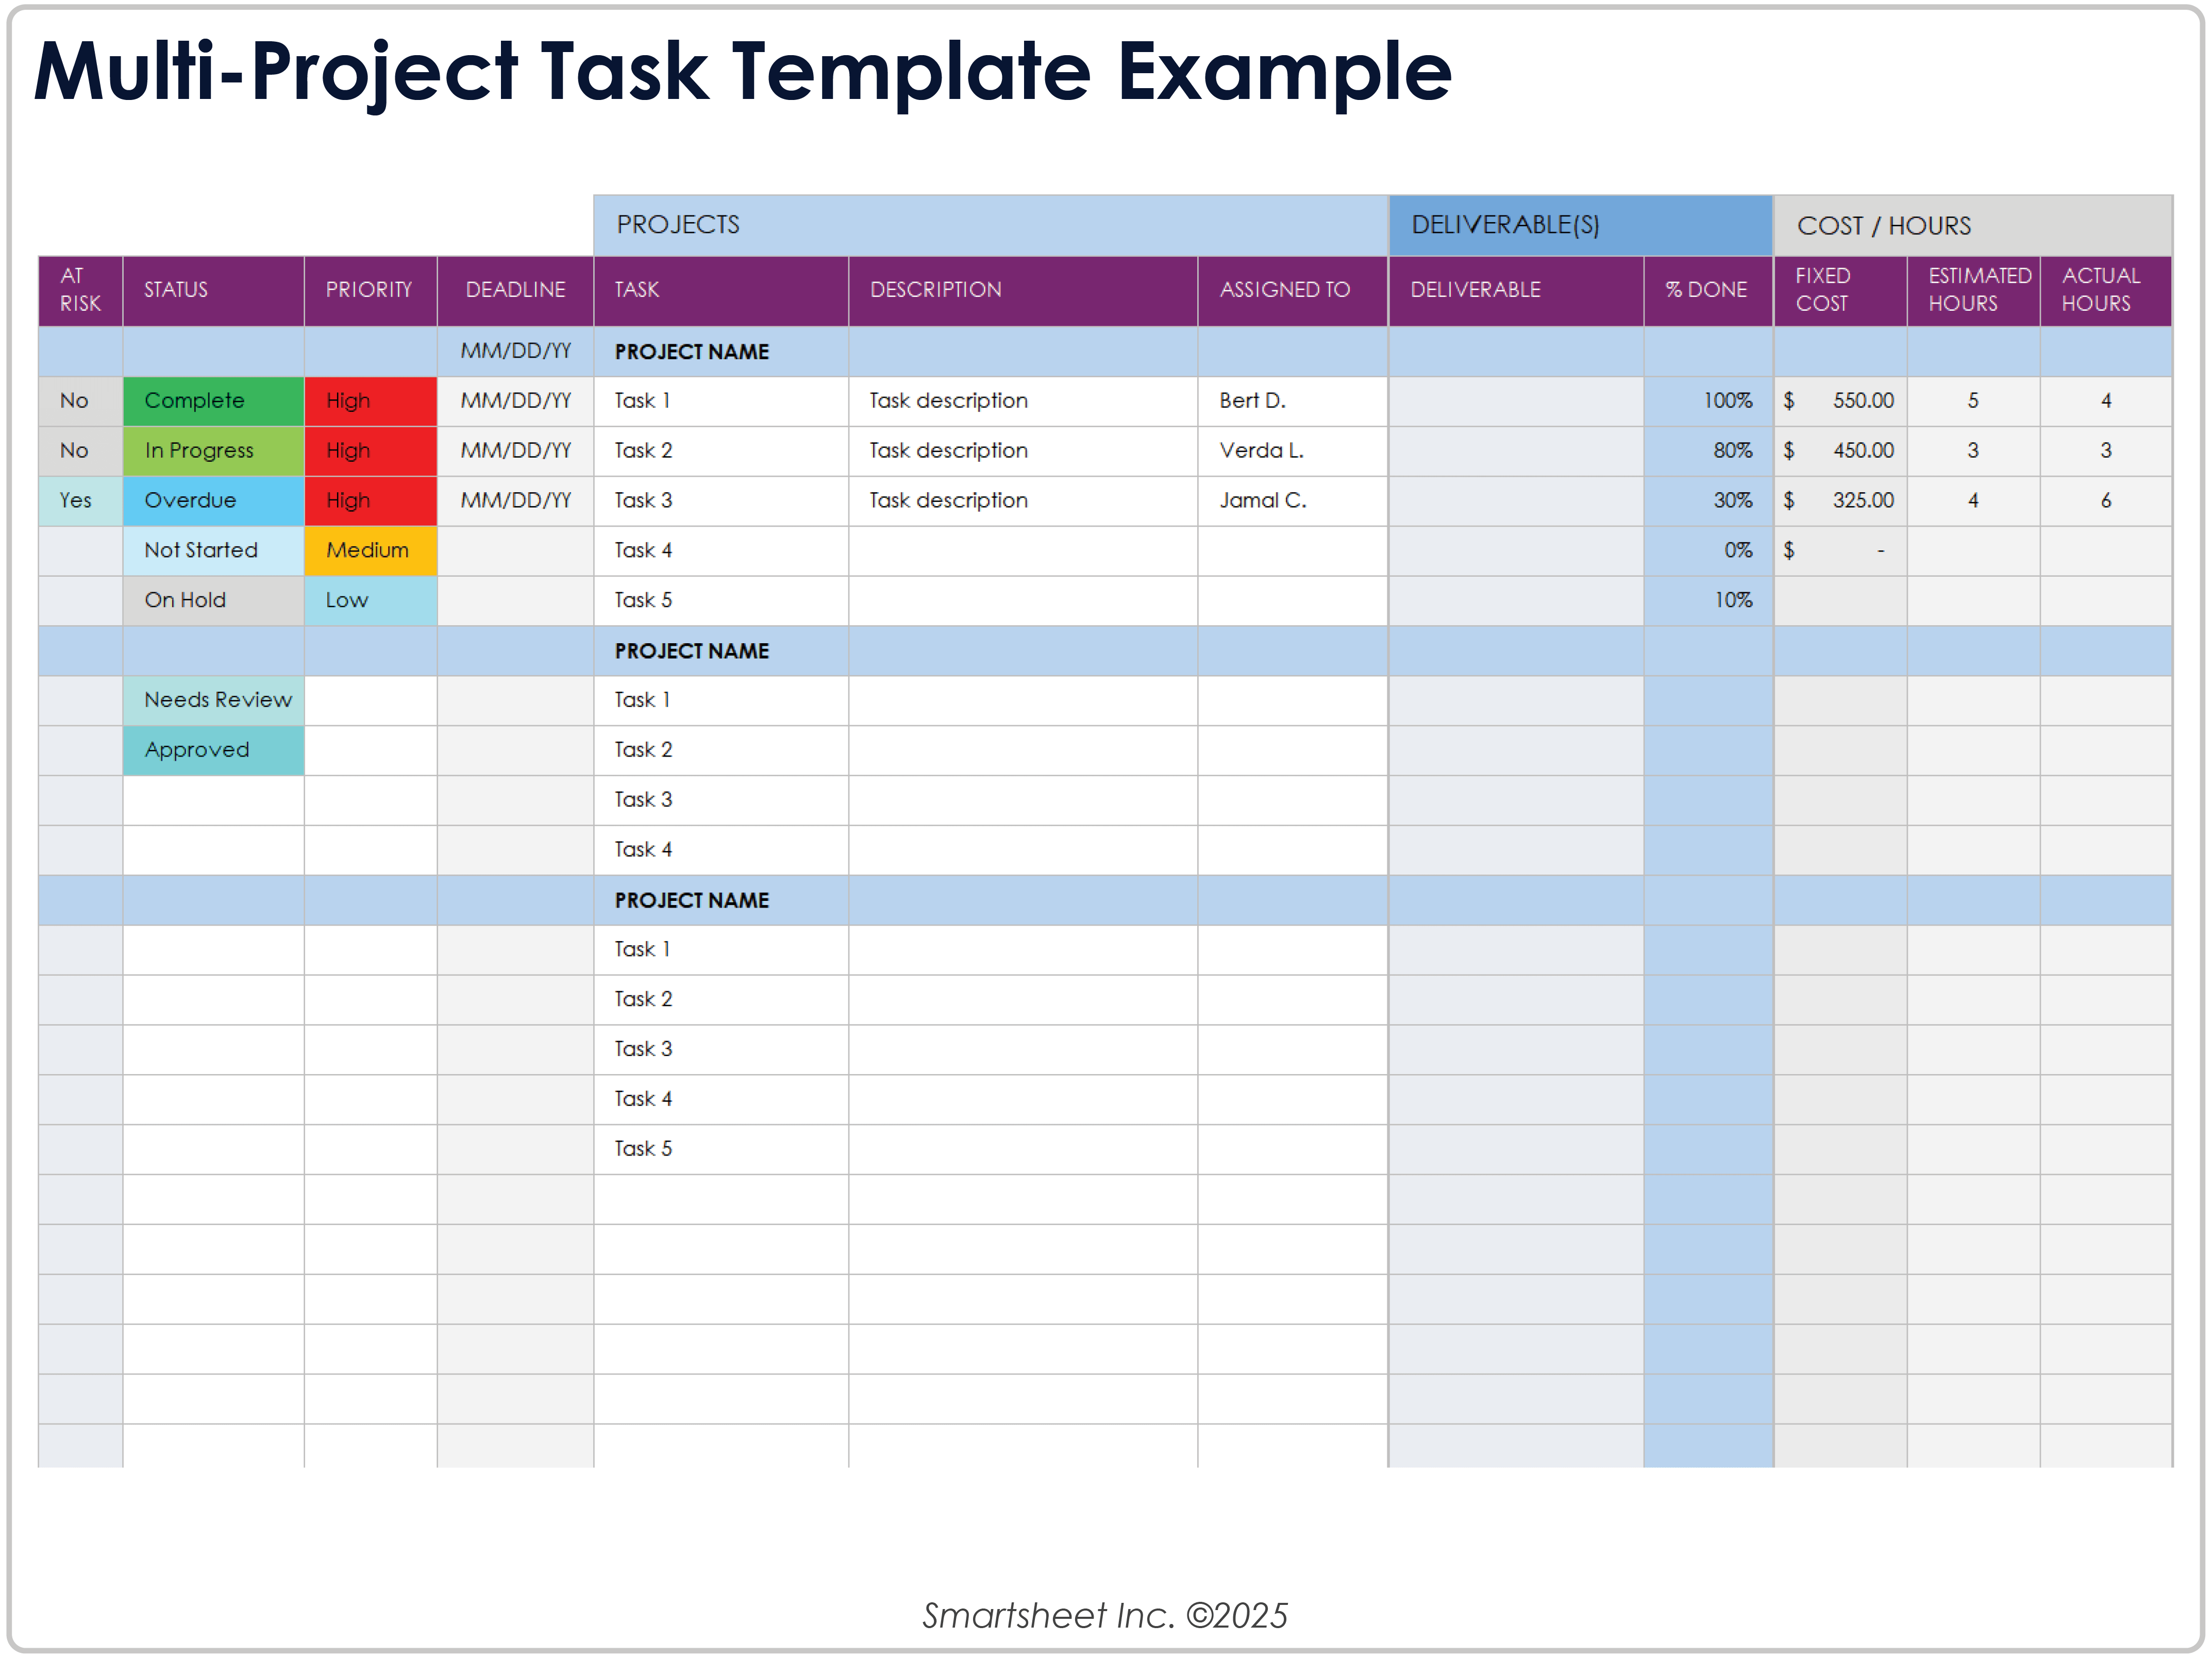The height and width of the screenshot is (1658, 2212).
Task: Select the Medium priority yellow cell
Action: pyautogui.click(x=370, y=550)
